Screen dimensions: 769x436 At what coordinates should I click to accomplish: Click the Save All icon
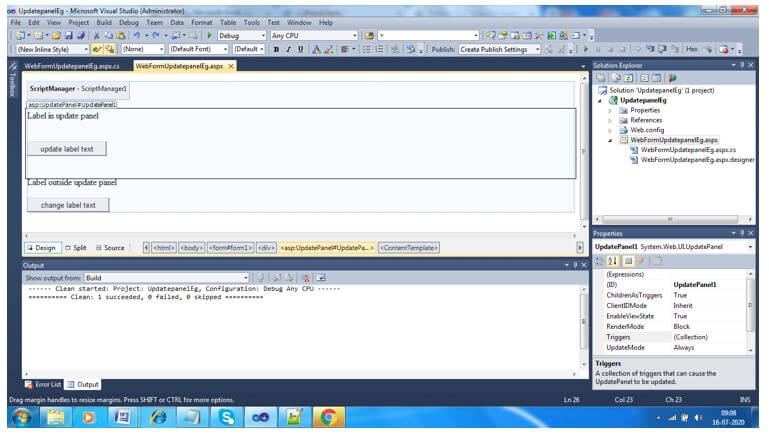pos(81,35)
